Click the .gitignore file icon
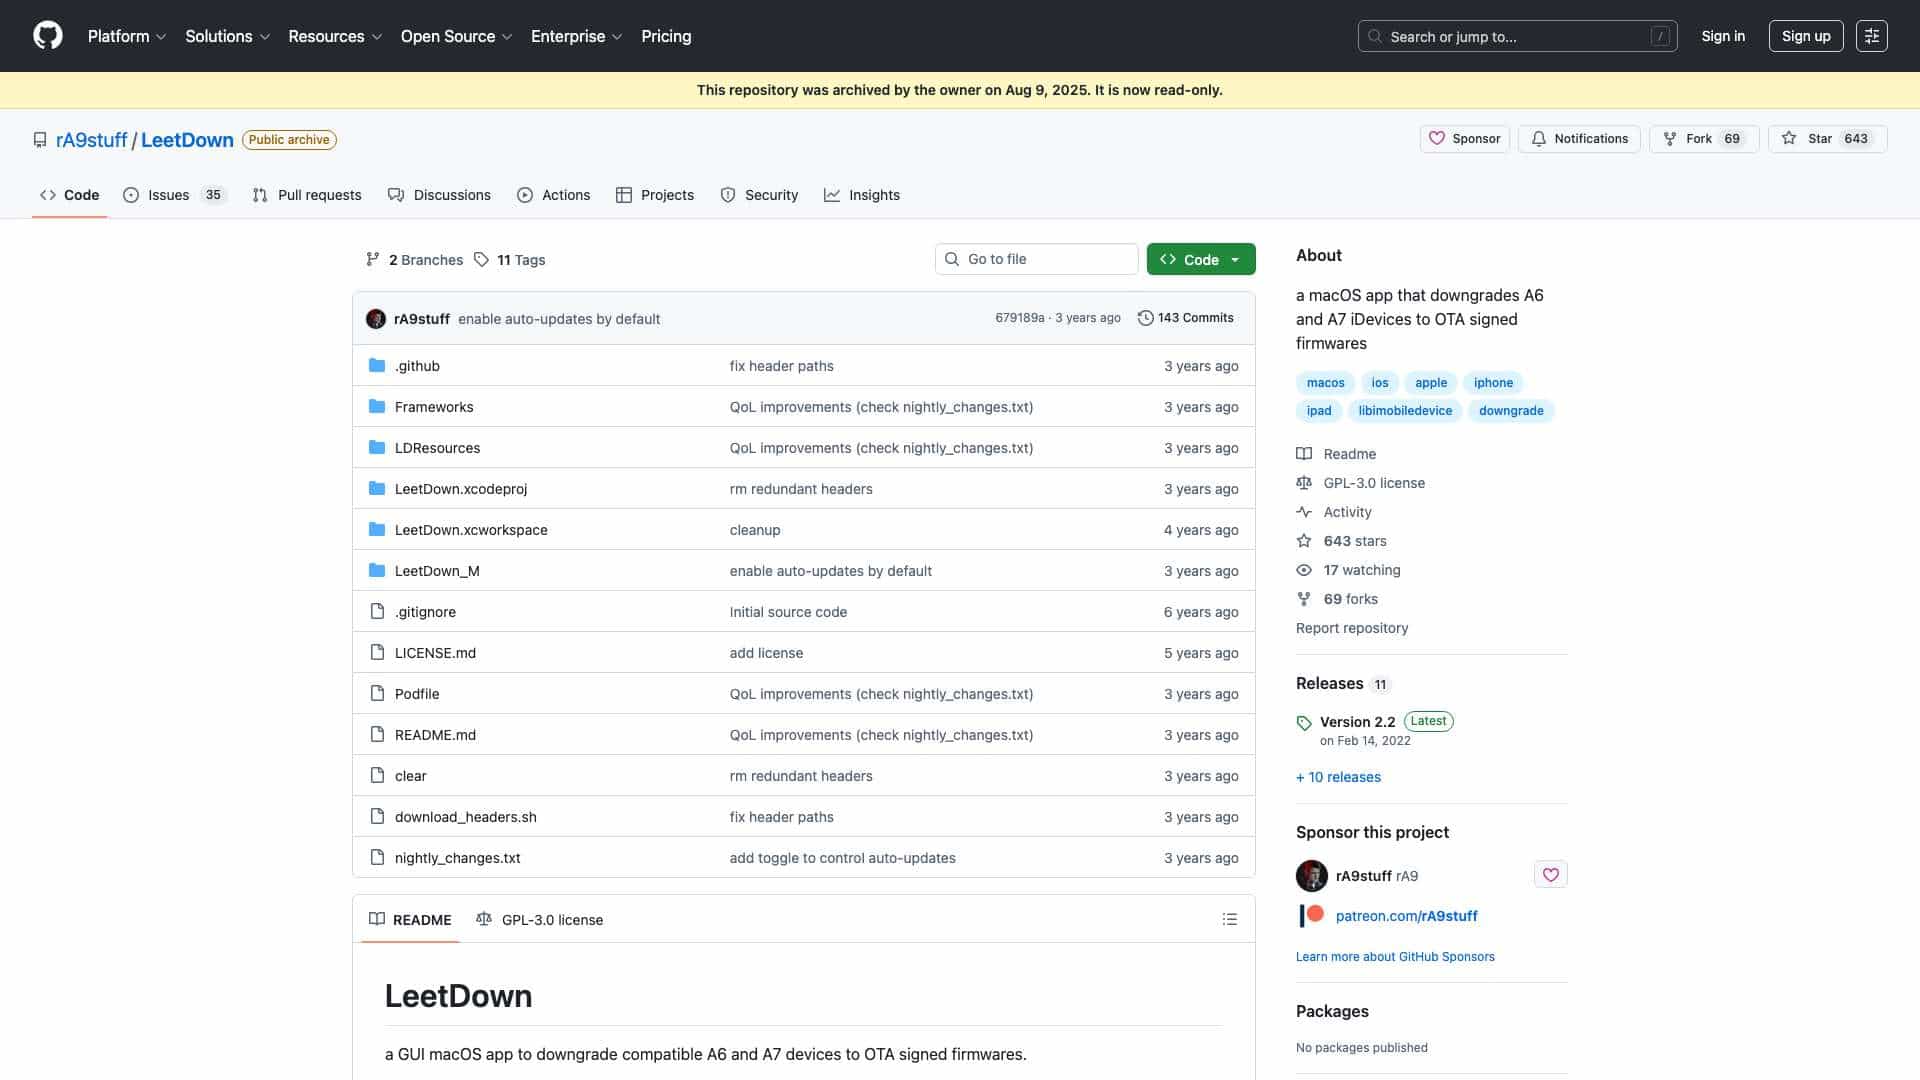Image resolution: width=1920 pixels, height=1080 pixels. coord(377,612)
